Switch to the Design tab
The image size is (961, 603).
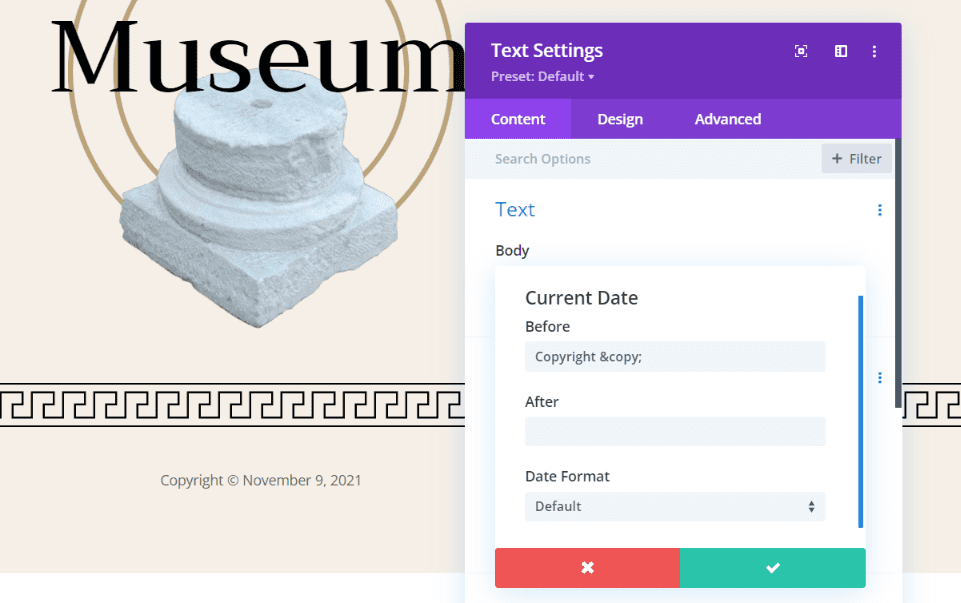pyautogui.click(x=620, y=119)
